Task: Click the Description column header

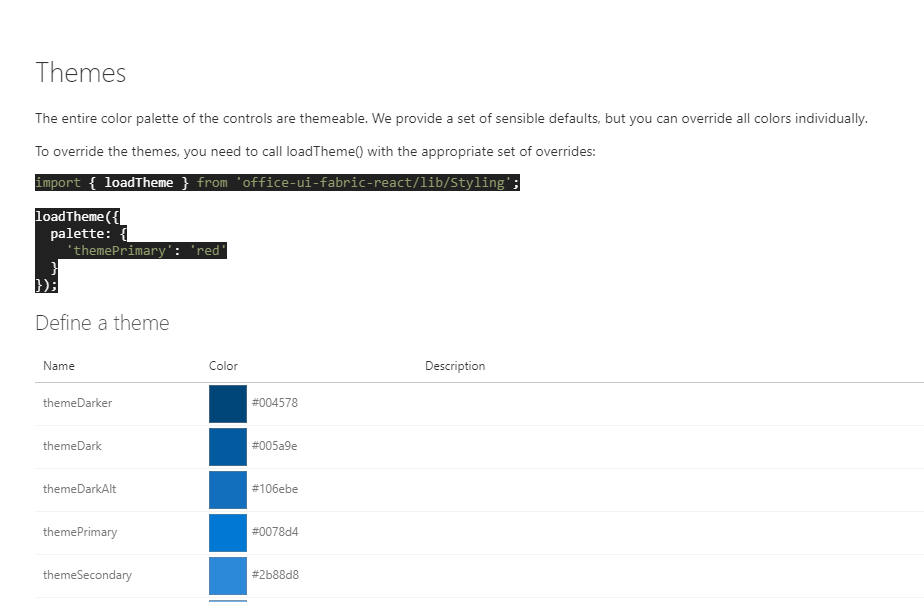Action: [x=455, y=366]
